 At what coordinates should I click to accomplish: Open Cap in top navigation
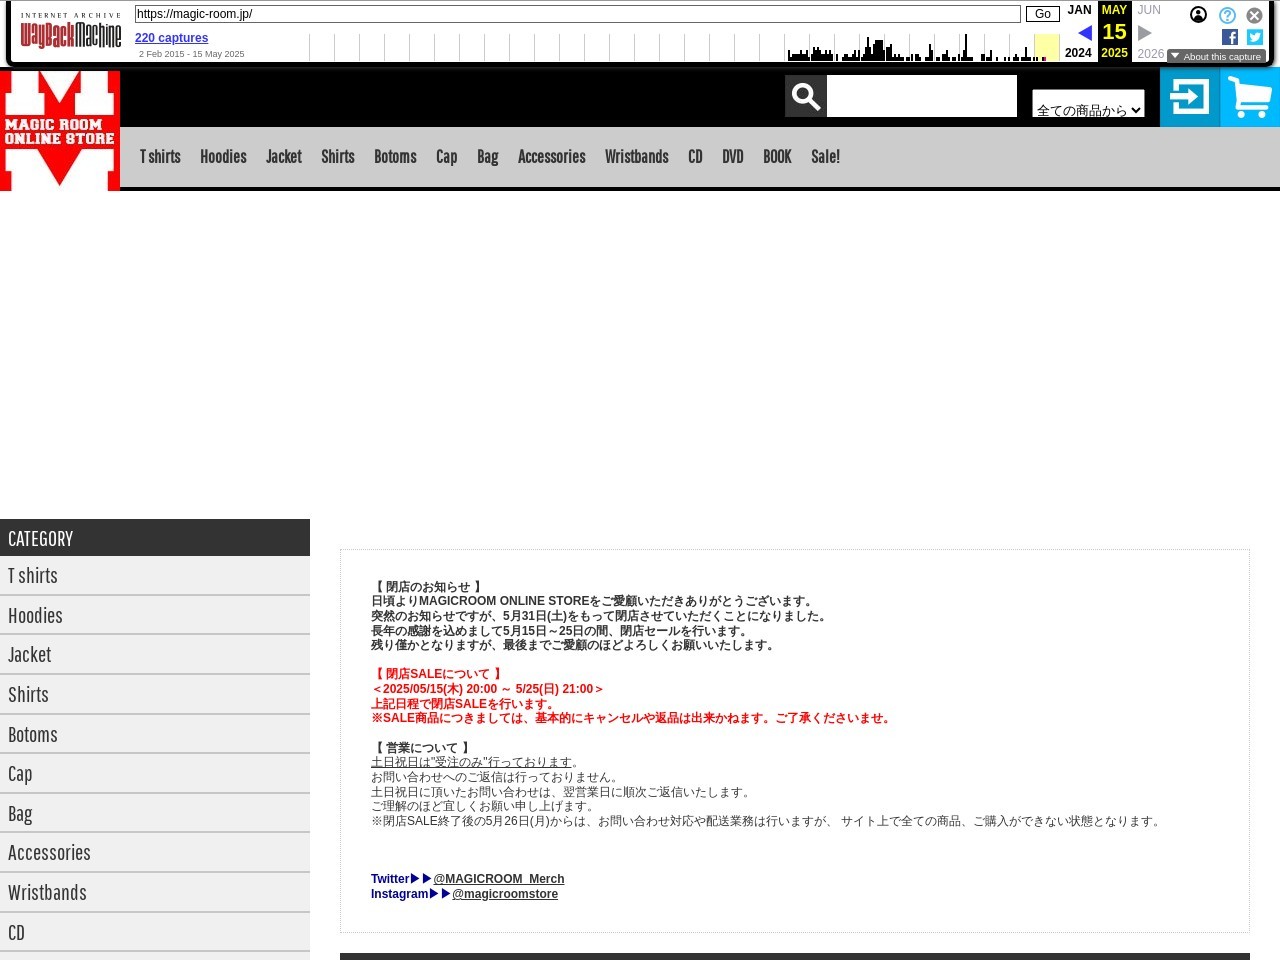tap(446, 157)
